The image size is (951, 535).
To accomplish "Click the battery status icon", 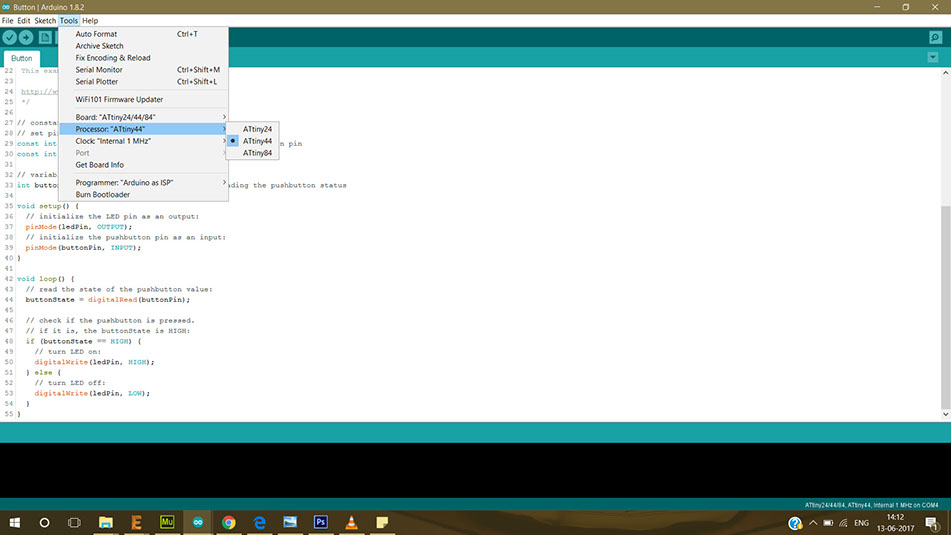I will click(x=828, y=523).
